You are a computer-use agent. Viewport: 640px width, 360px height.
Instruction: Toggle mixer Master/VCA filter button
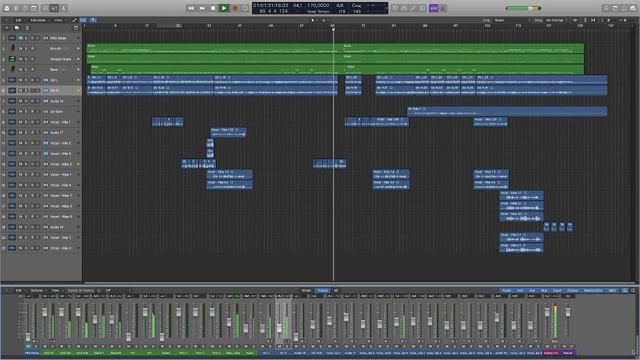tap(593, 291)
